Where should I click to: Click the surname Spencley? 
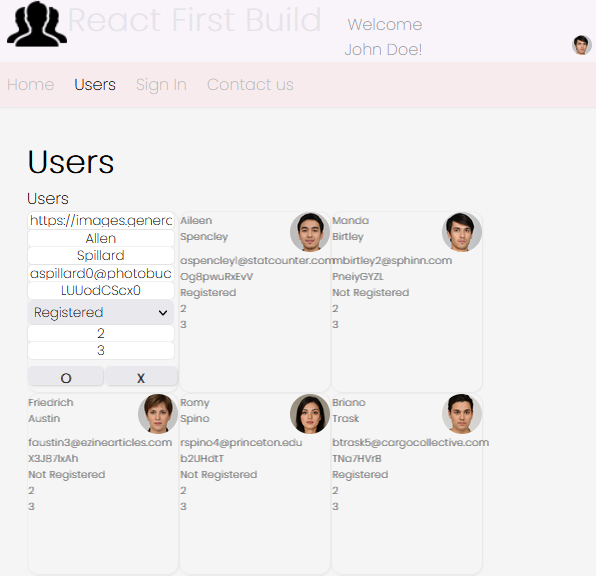click(204, 236)
